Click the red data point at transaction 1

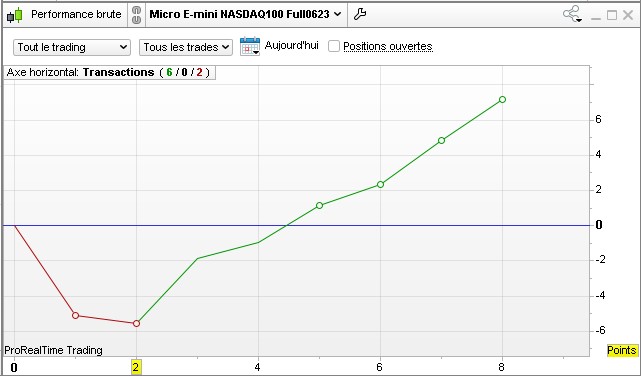(x=75, y=316)
